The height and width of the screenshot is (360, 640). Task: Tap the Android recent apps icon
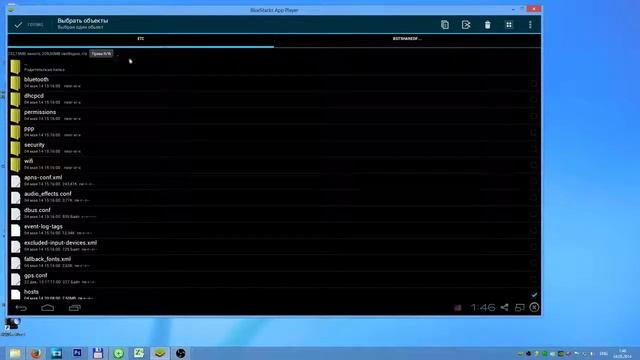(x=74, y=308)
